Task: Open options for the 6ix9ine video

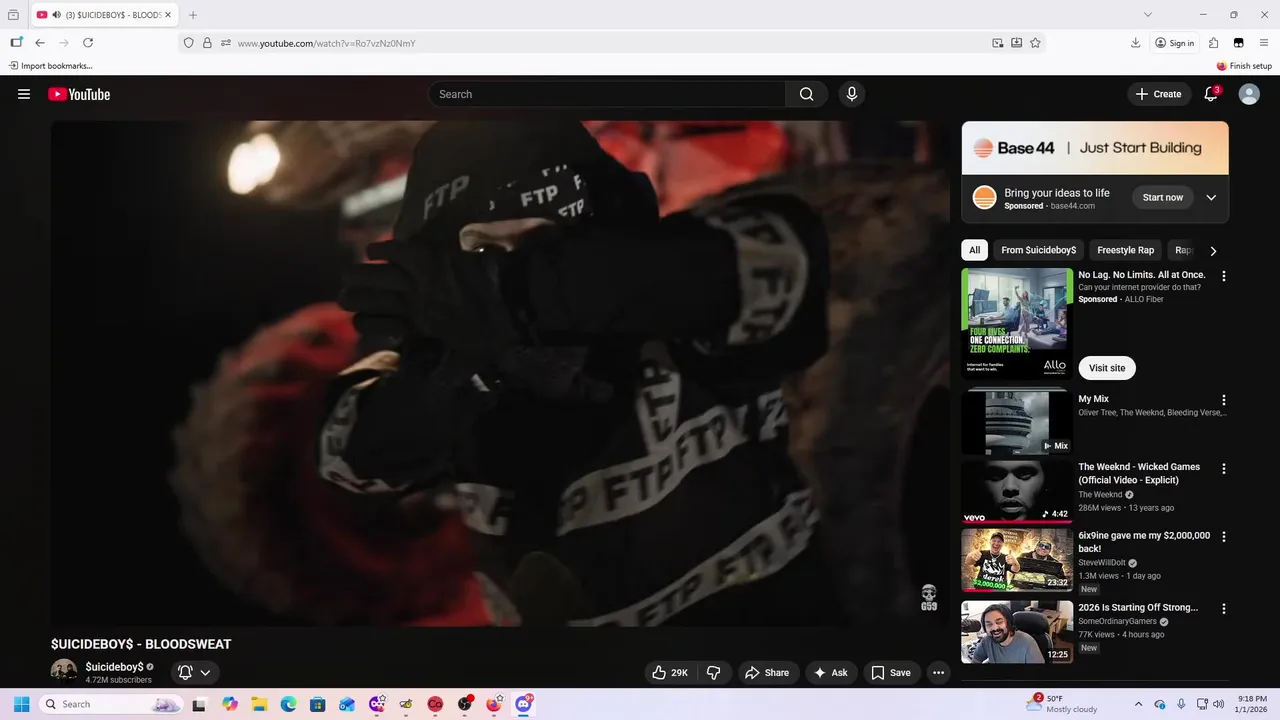Action: click(x=1223, y=537)
